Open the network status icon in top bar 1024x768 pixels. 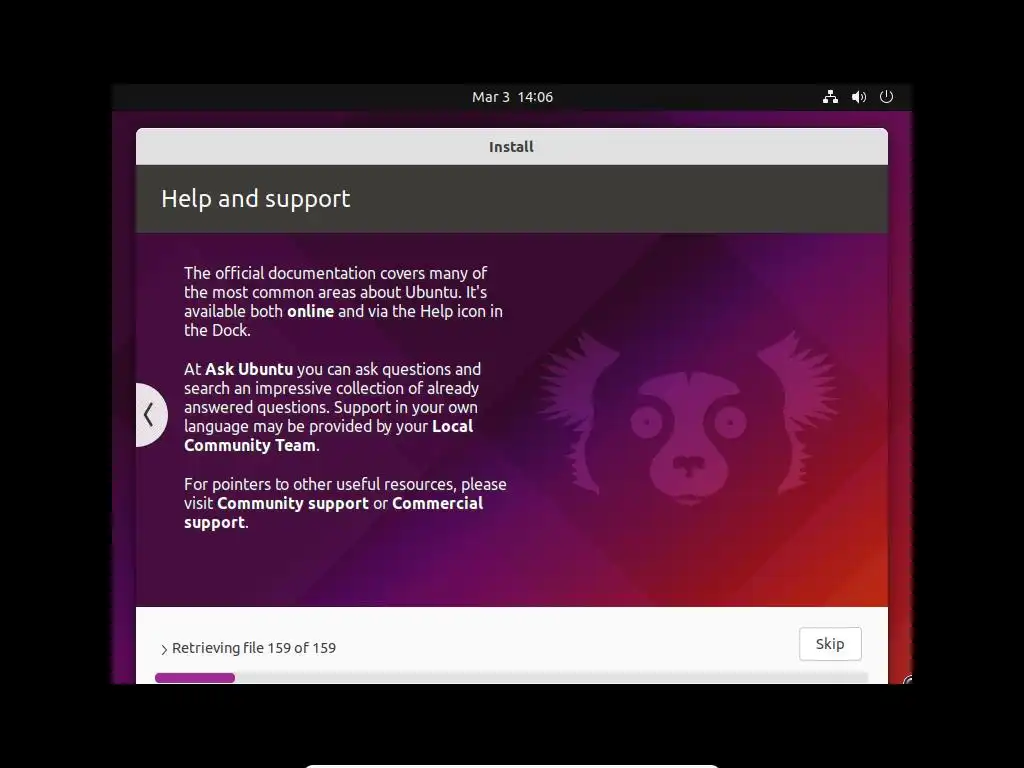(830, 97)
